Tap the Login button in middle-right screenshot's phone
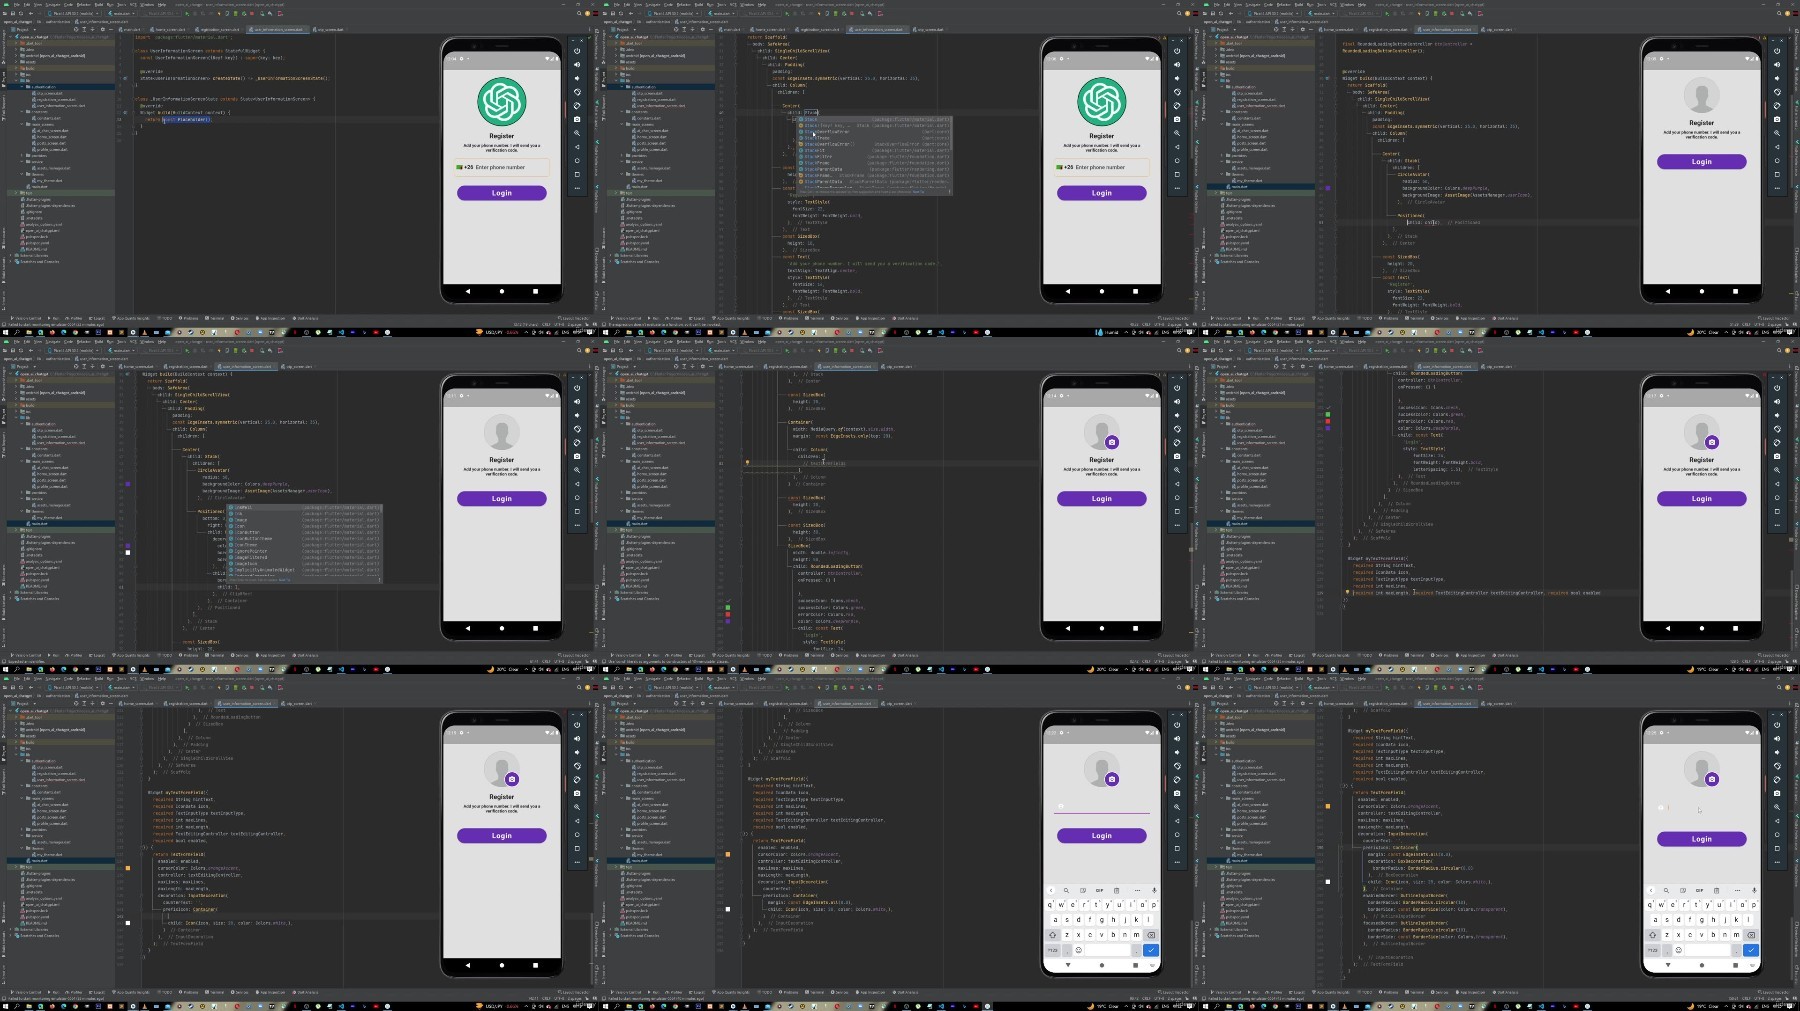The height and width of the screenshot is (1011, 1800). [1702, 498]
